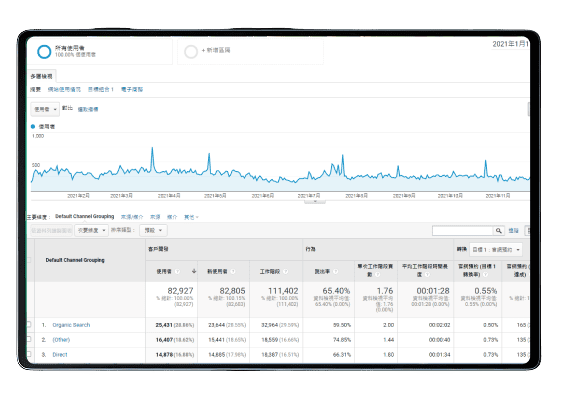Click the highest chart peak near 2021年3月
565x397 pixels.
(152, 148)
